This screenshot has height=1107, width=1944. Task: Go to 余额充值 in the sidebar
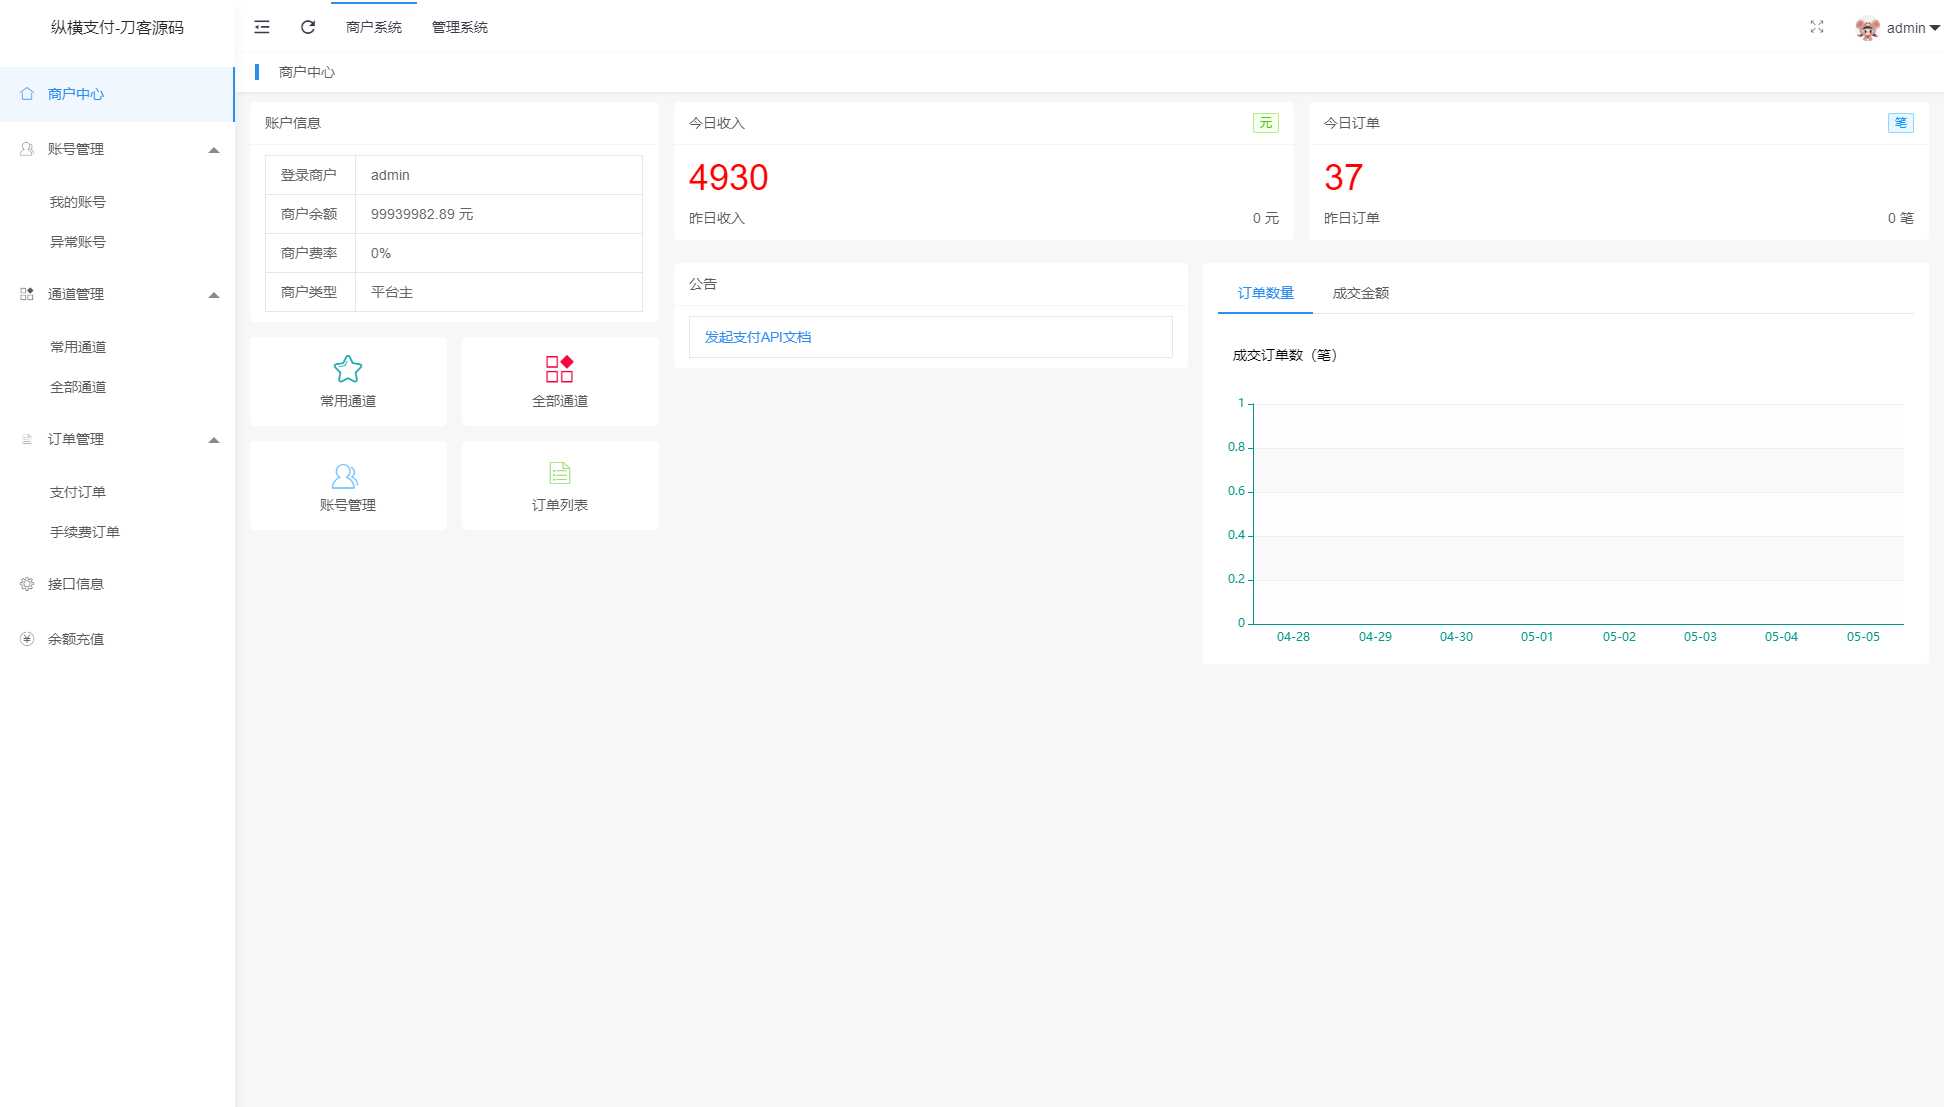tap(76, 639)
